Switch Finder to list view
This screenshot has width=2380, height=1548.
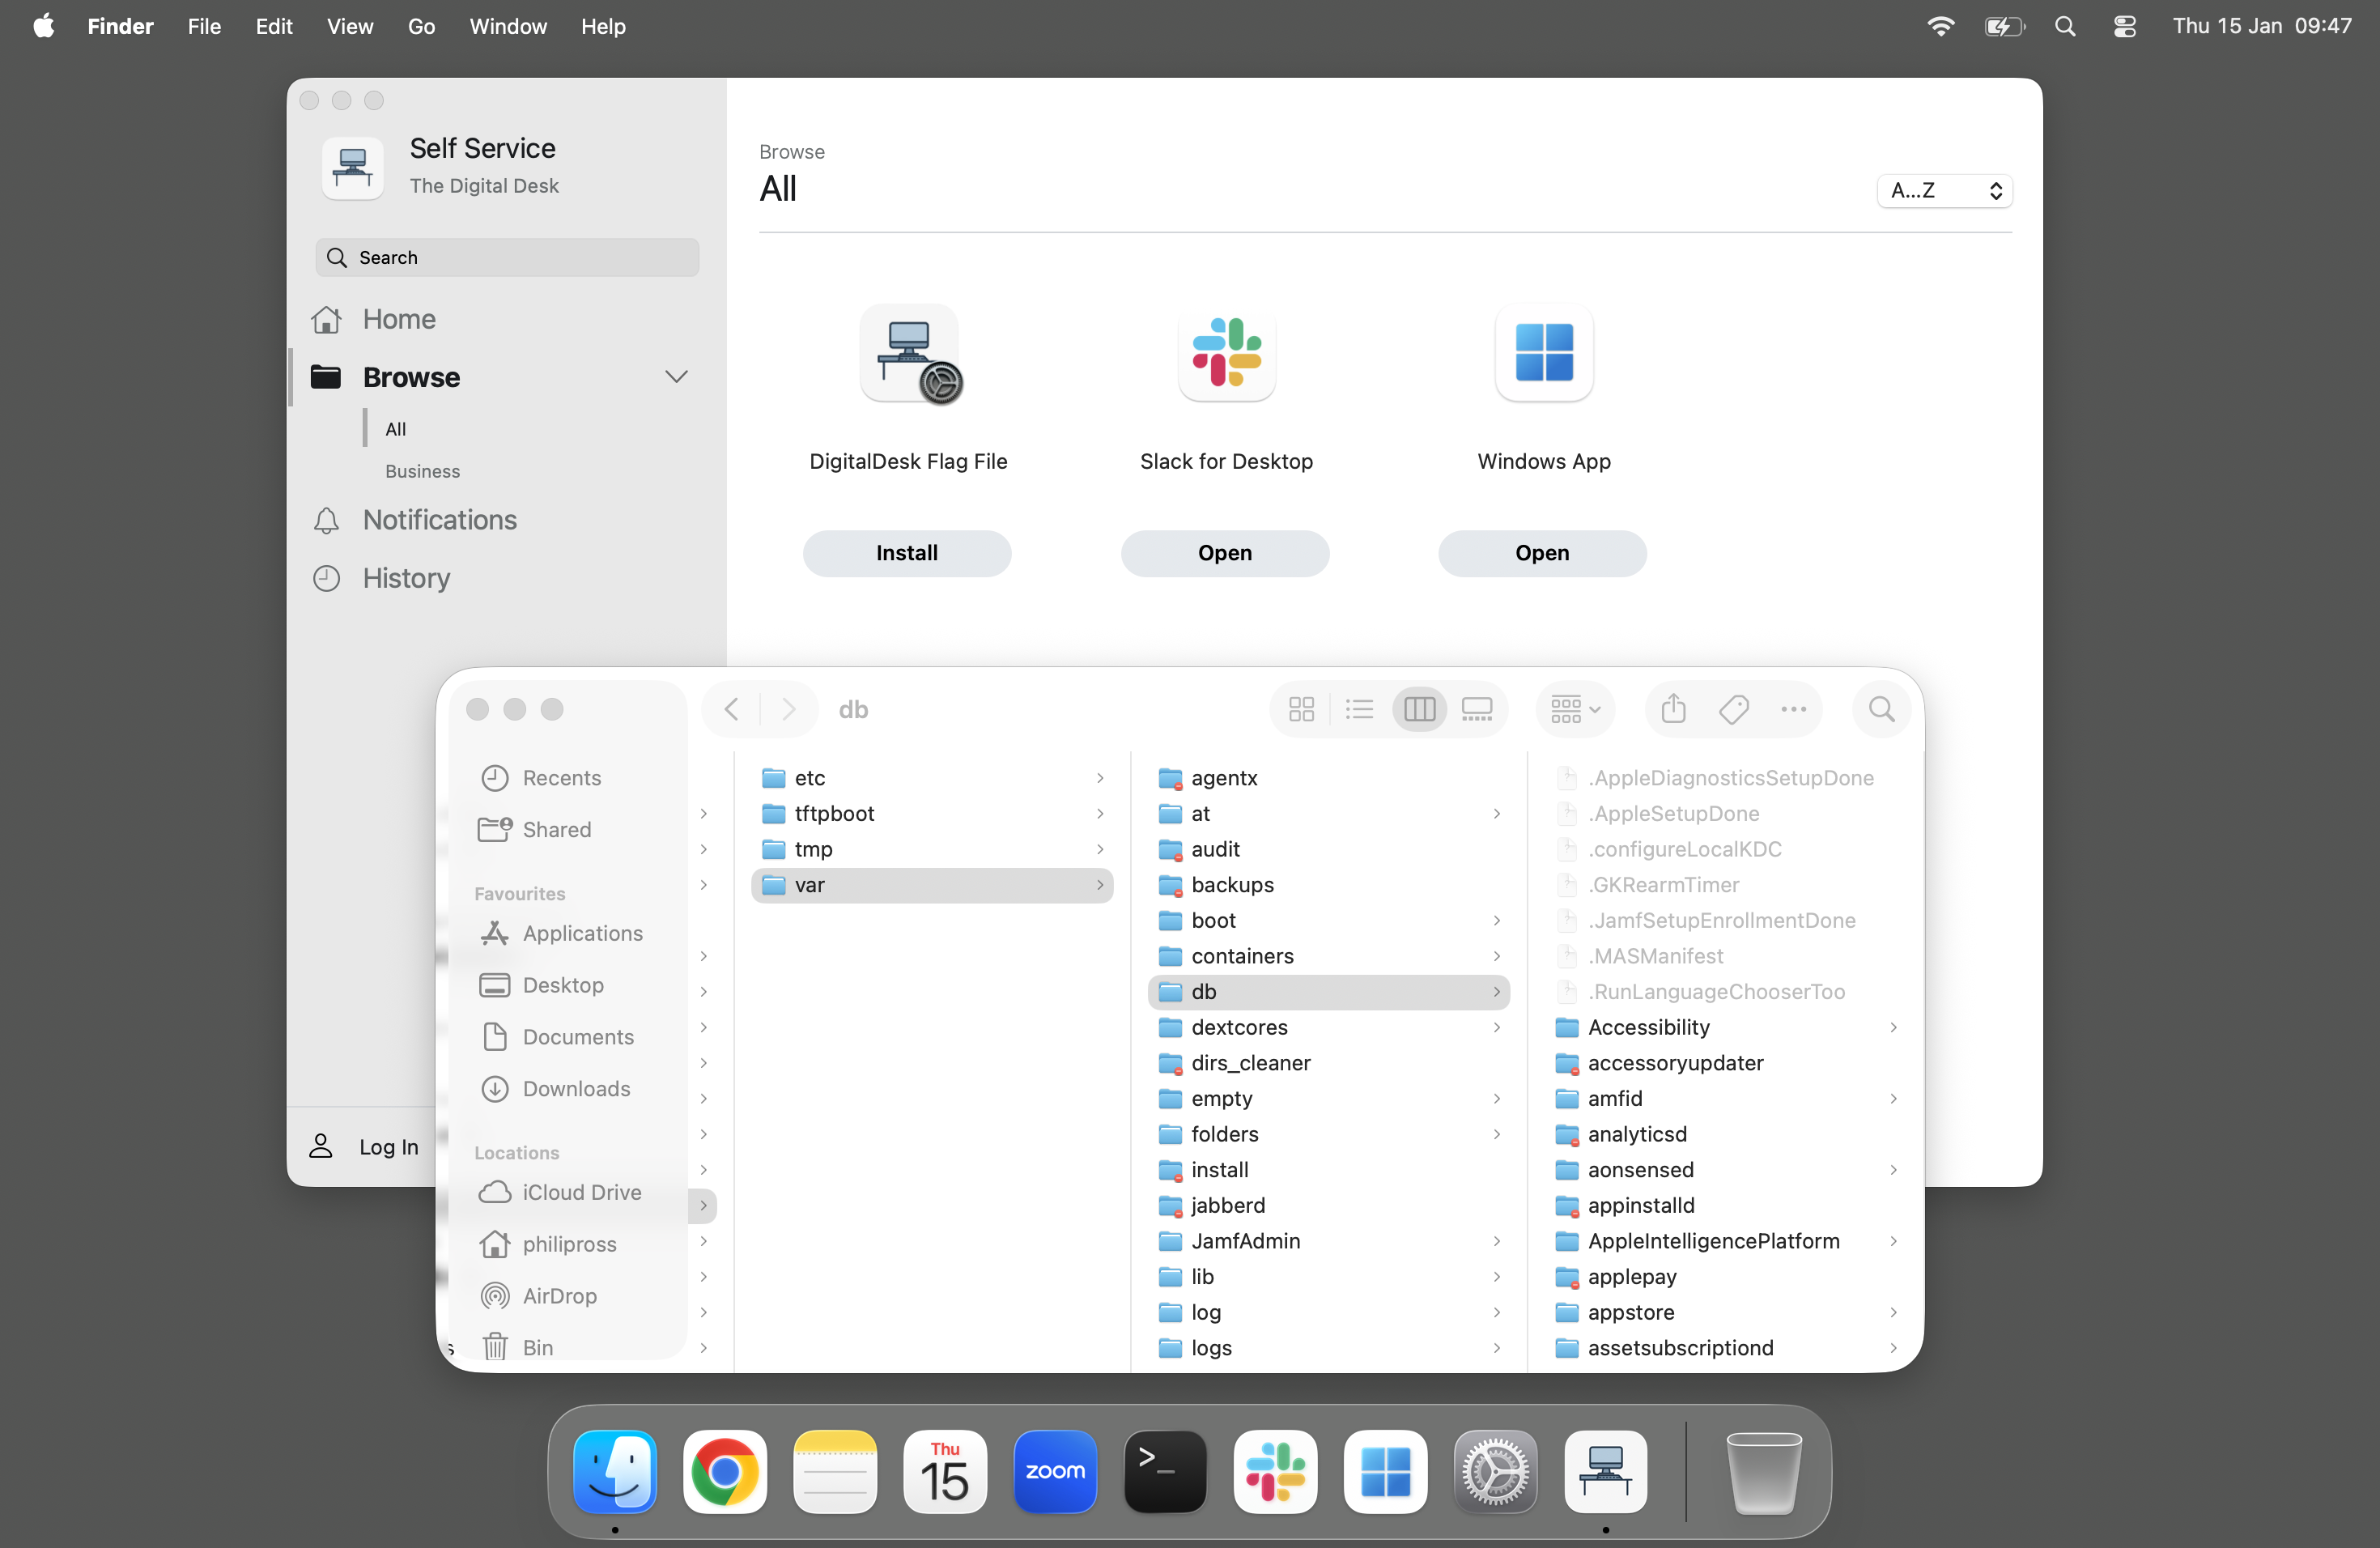point(1359,709)
